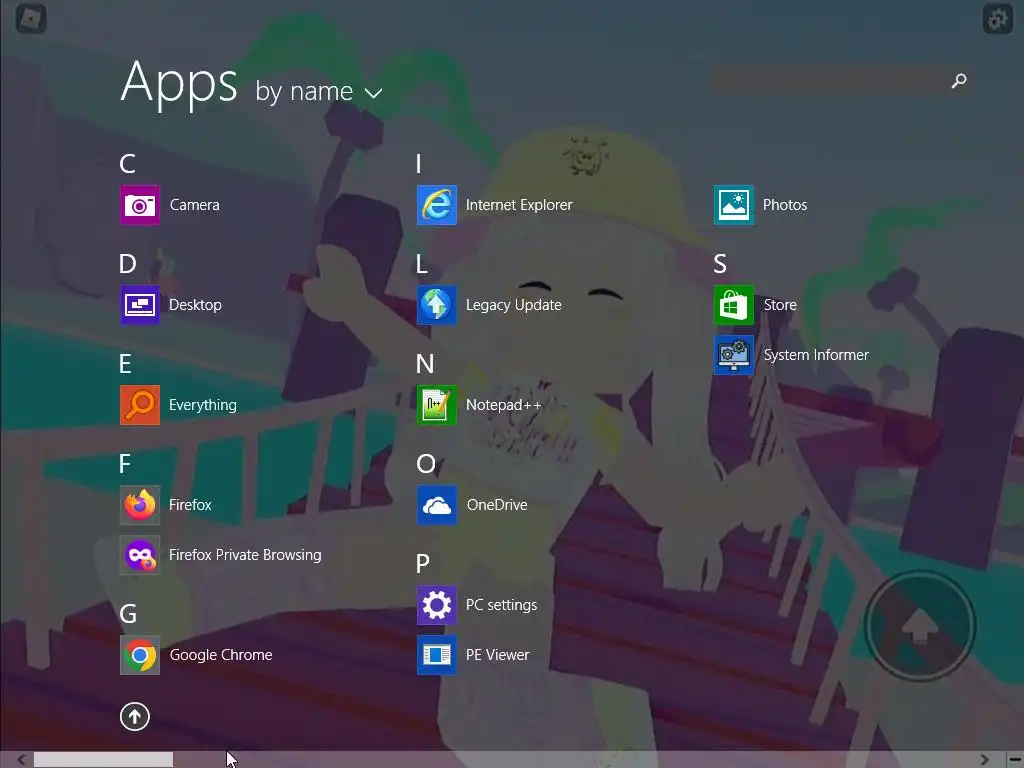Viewport: 1024px width, 768px height.
Task: Launch the Legacy Update icon
Action: (x=437, y=305)
